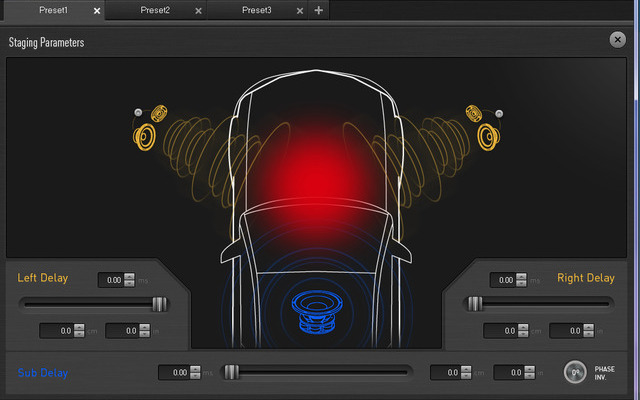The image size is (640, 400).
Task: Select the right small tweeter speaker icon
Action: [474, 113]
